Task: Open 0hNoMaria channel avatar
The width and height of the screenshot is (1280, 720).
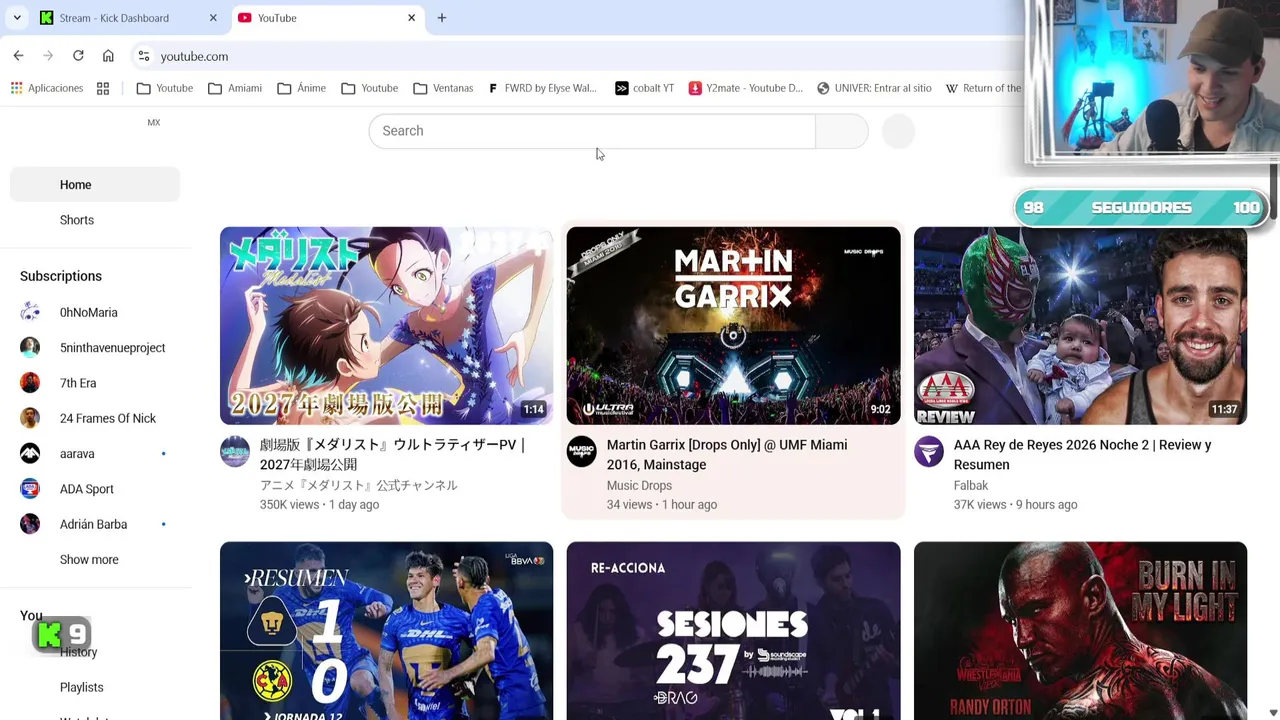Action: (x=30, y=312)
